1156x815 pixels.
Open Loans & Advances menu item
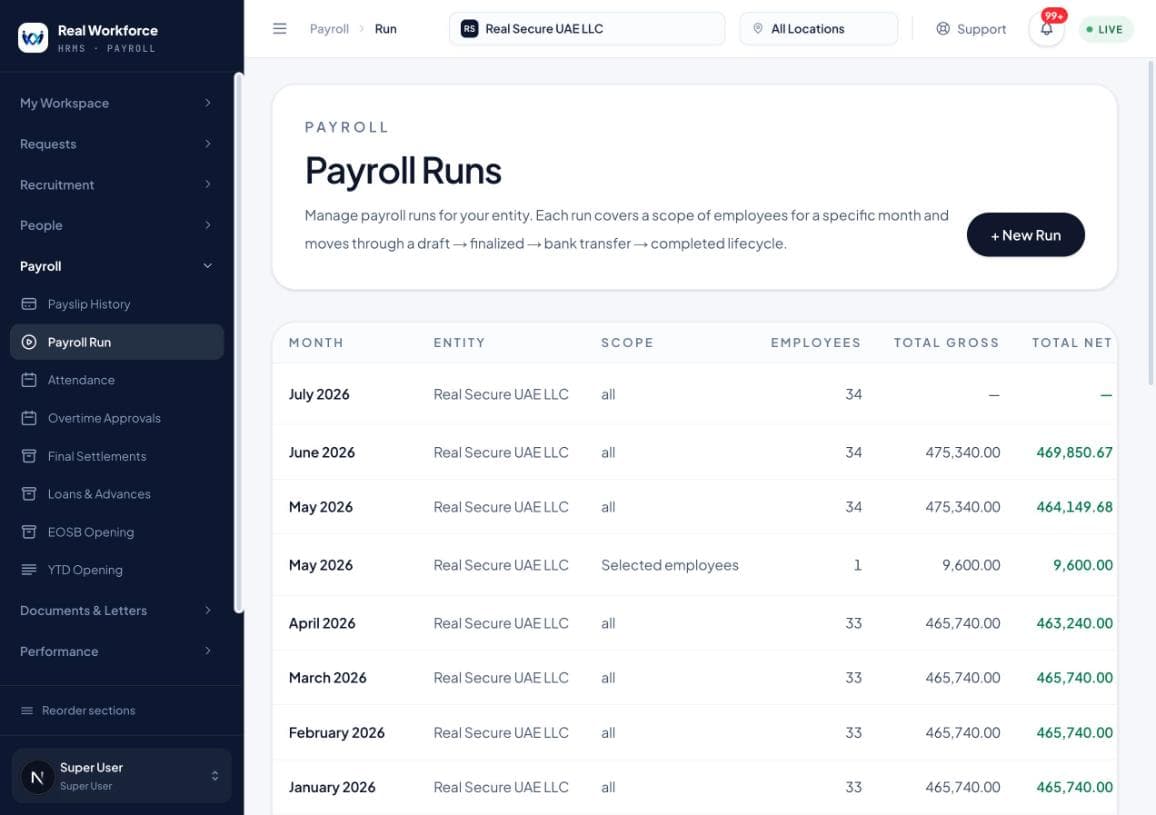116,494
